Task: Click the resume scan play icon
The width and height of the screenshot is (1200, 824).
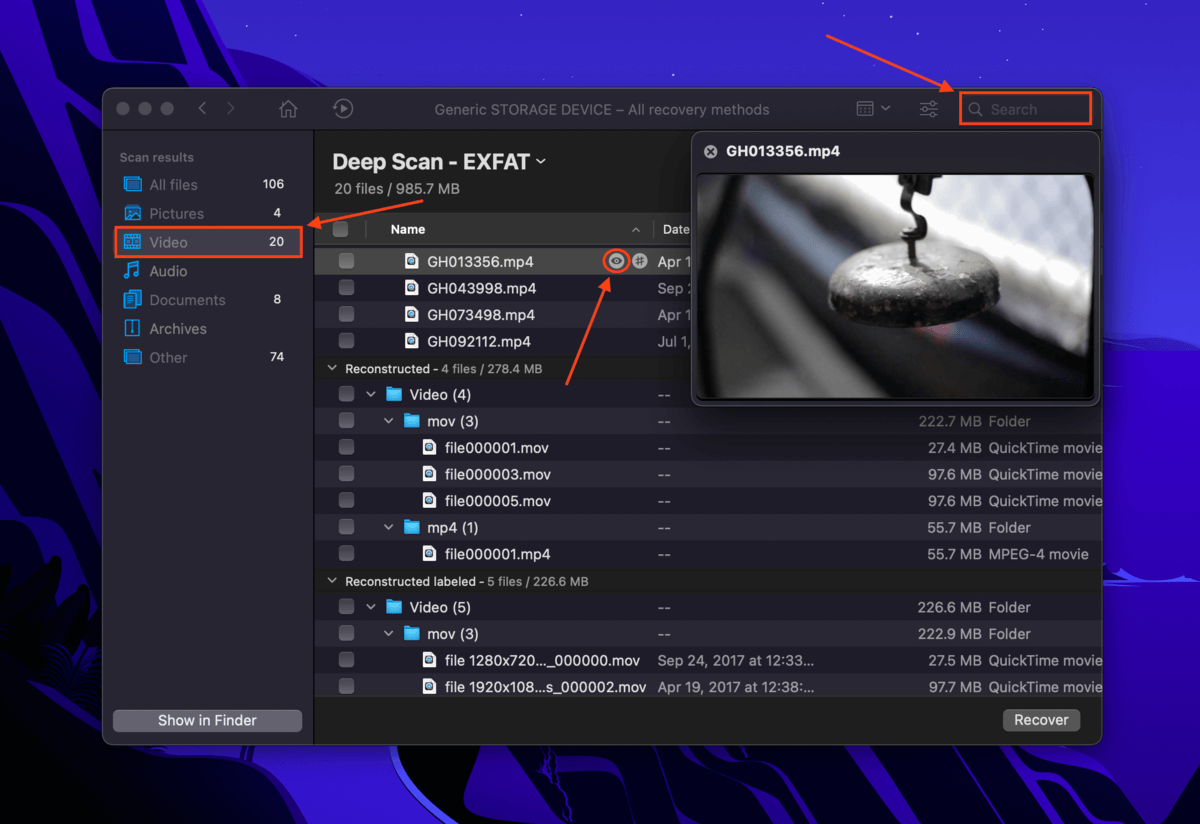Action: point(342,109)
